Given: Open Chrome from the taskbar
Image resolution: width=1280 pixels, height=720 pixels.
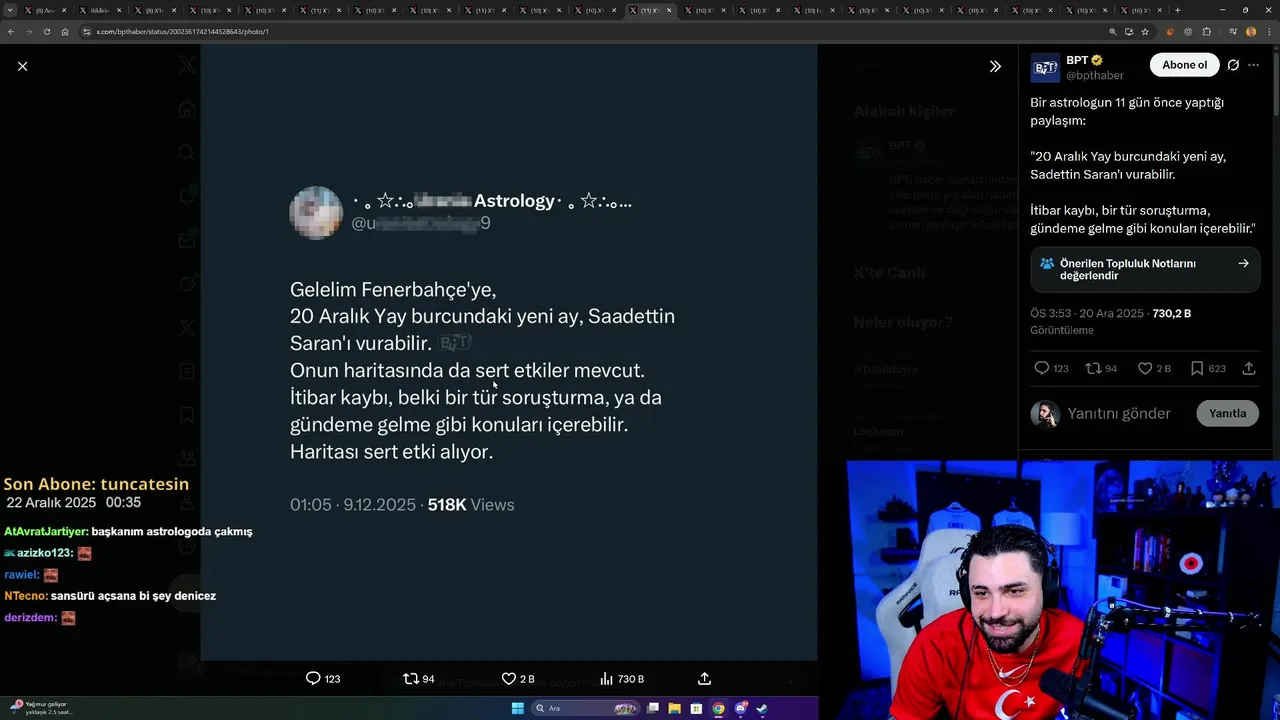Looking at the screenshot, I should tap(718, 708).
